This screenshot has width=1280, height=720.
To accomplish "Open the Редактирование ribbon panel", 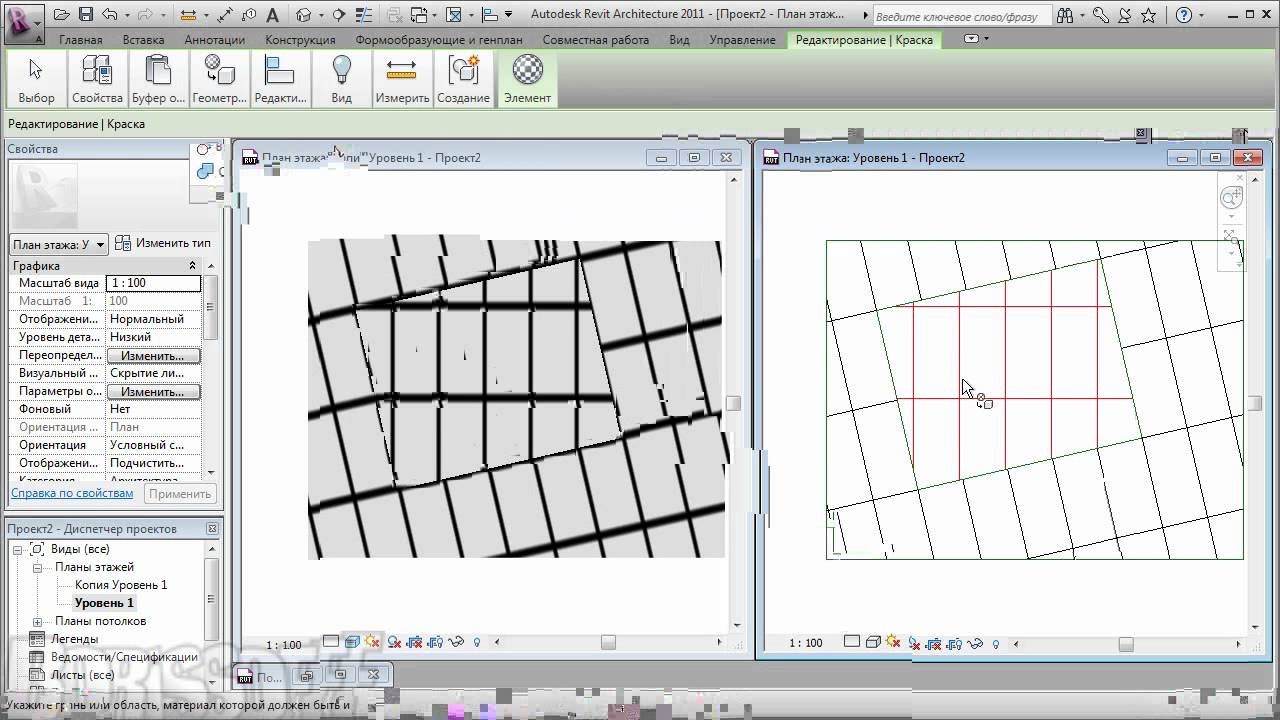I will (280, 80).
